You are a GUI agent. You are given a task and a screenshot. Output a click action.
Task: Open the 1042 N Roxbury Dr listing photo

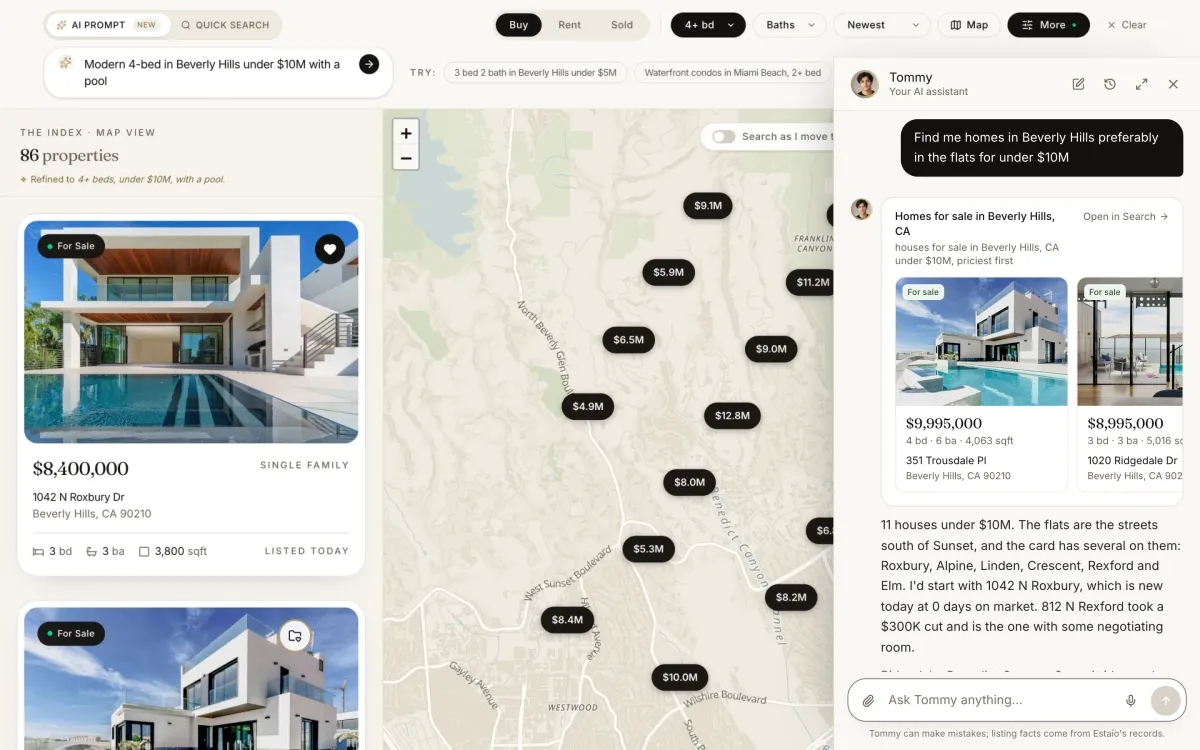click(191, 332)
